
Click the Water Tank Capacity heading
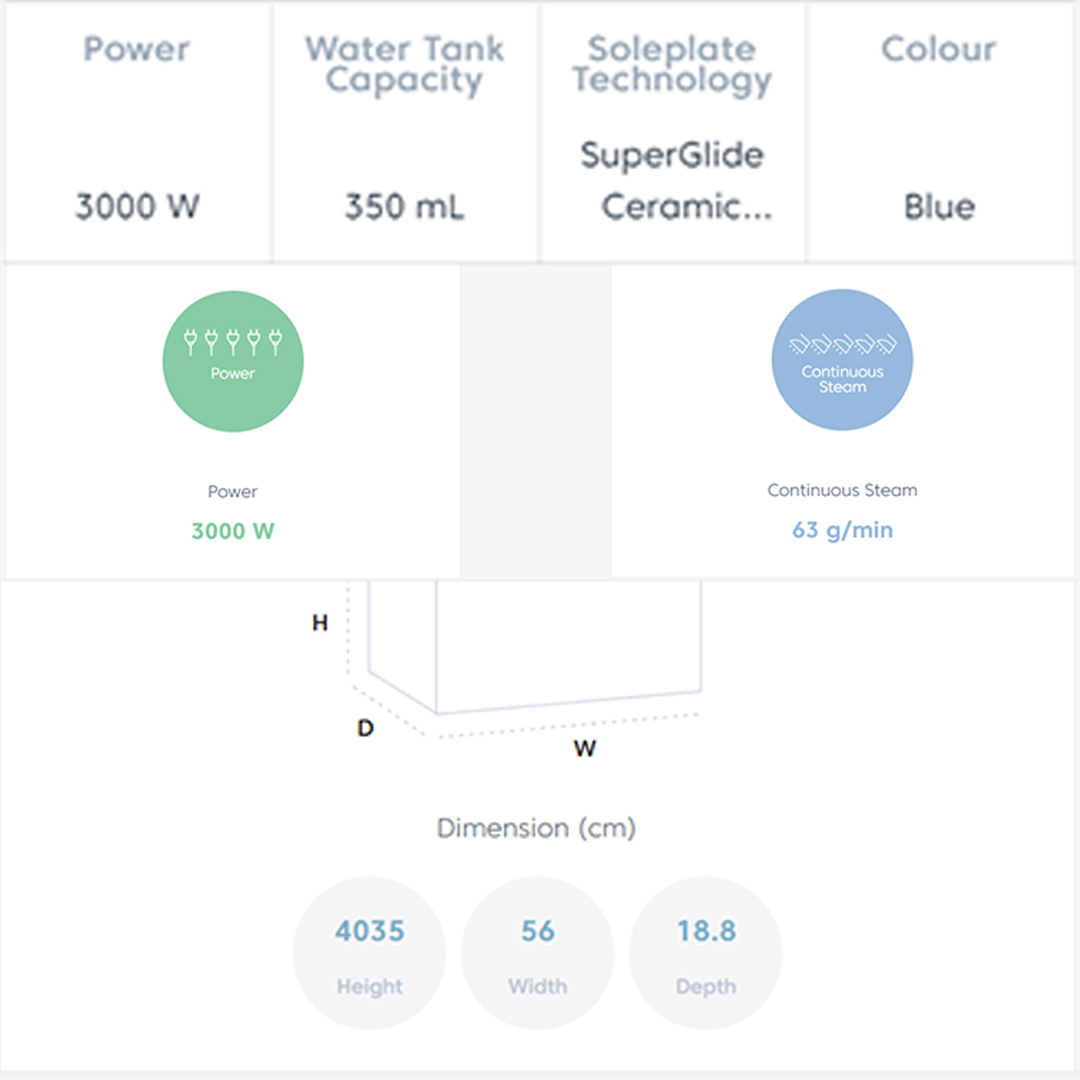(405, 64)
